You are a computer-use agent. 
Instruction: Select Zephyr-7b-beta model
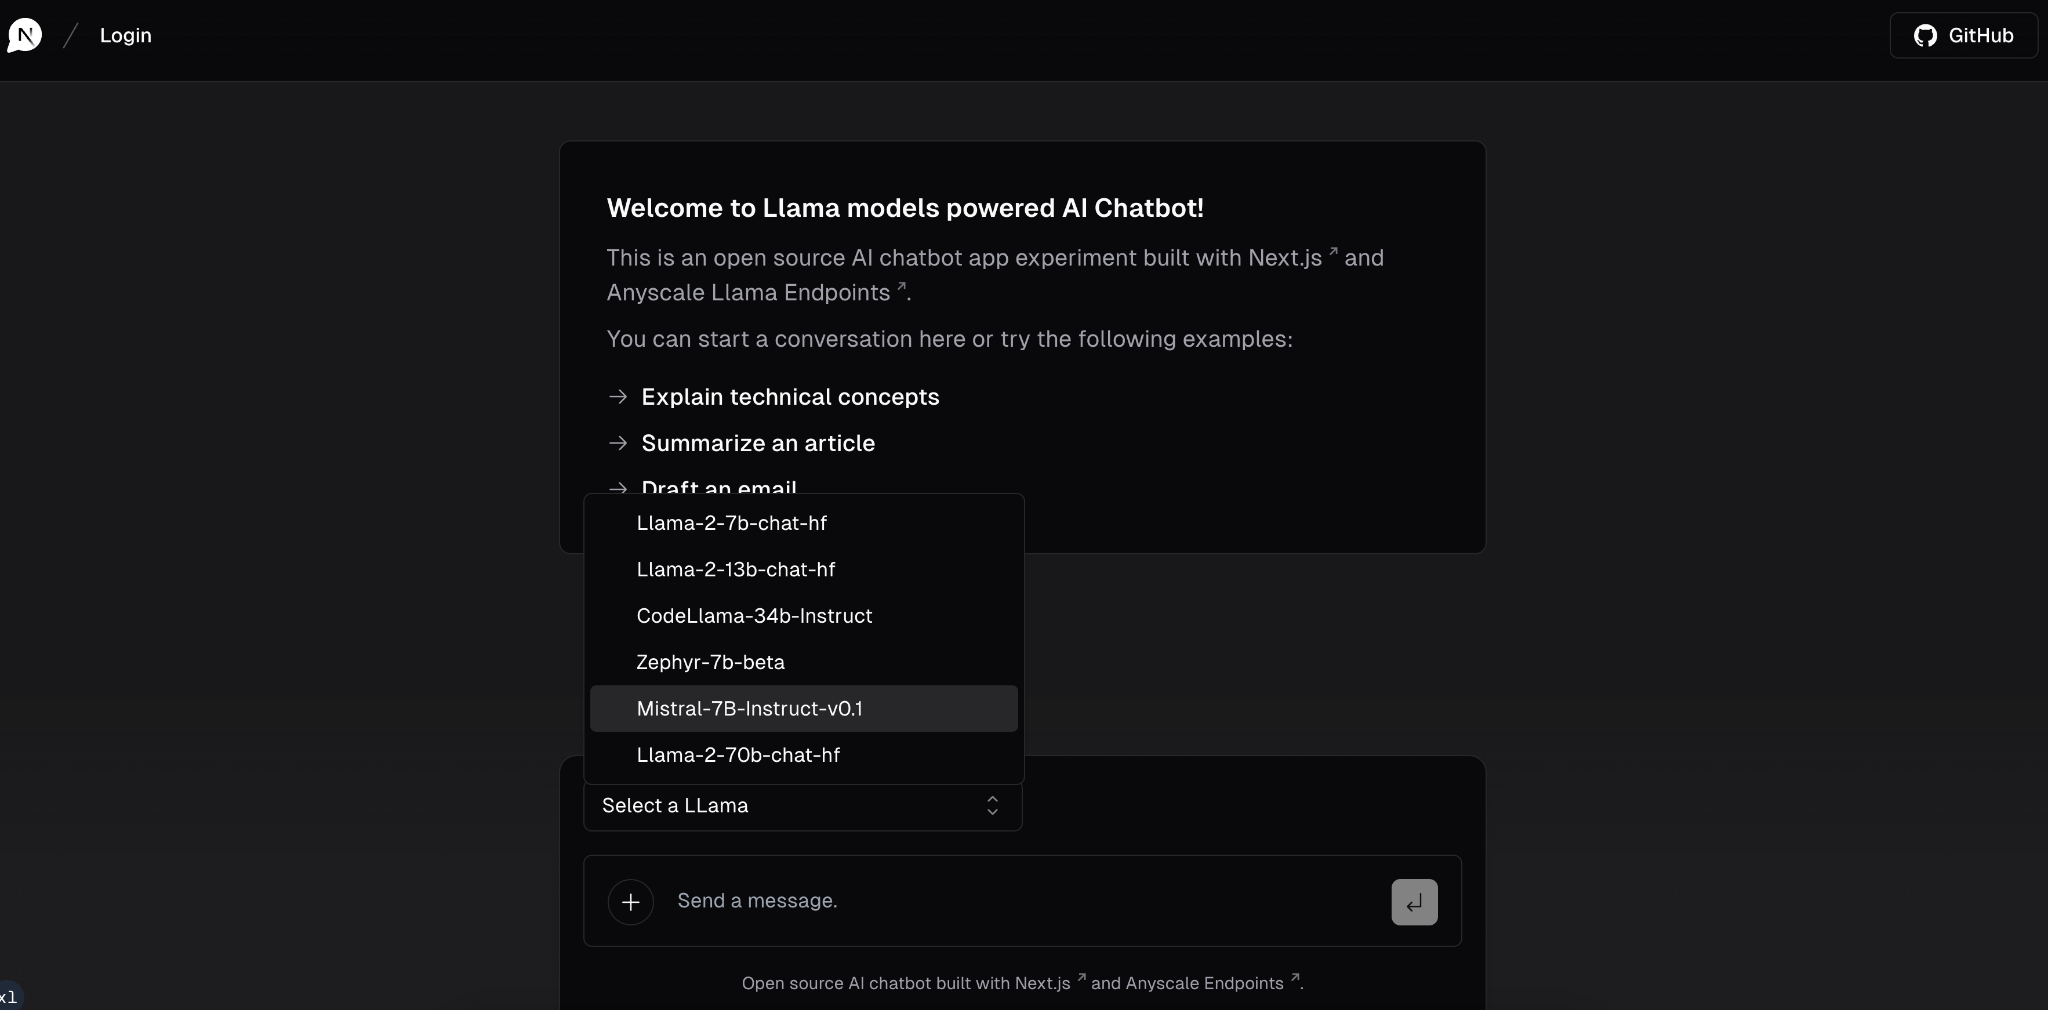710,662
